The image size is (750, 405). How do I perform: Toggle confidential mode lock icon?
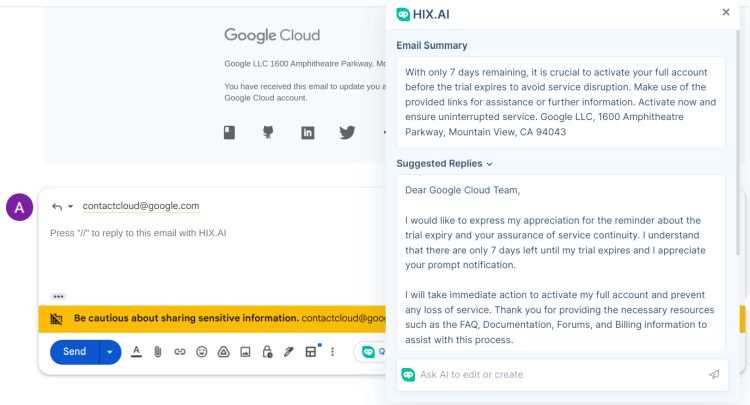coord(267,352)
